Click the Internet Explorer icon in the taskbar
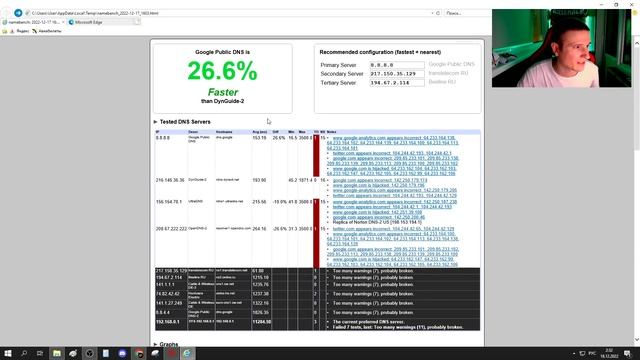640x360 pixels. [187, 353]
